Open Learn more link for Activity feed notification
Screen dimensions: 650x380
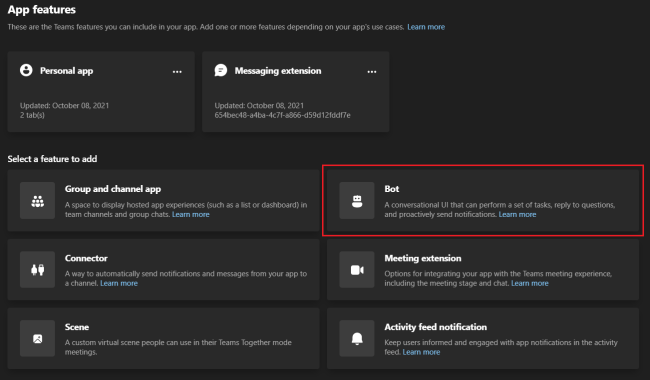tap(421, 352)
